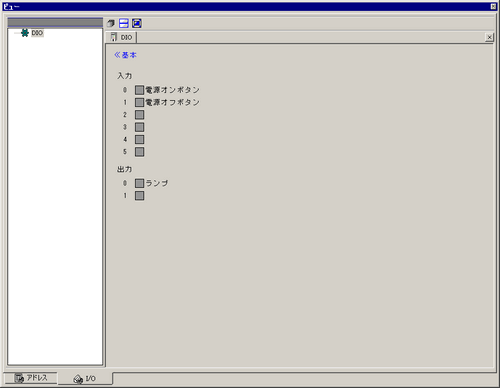Image resolution: width=500 pixels, height=388 pixels.
Task: Close the DIO tab panel
Action: 489,37
